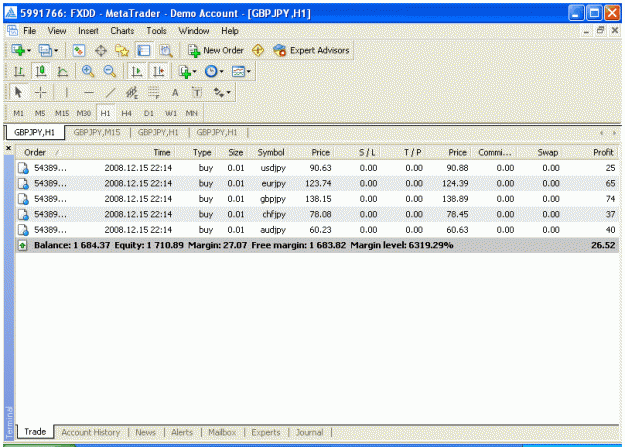Image resolution: width=625 pixels, height=447 pixels.
Task: Select the M1 timeframe
Action: [x=18, y=113]
